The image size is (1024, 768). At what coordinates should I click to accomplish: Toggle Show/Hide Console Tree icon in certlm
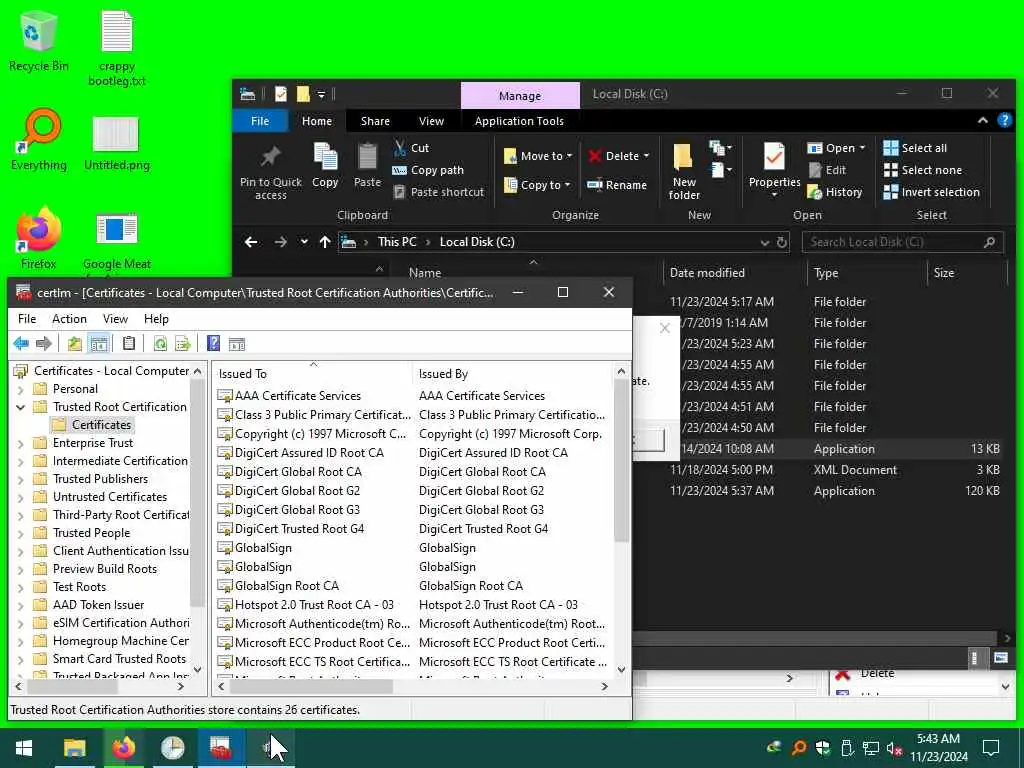click(99, 344)
